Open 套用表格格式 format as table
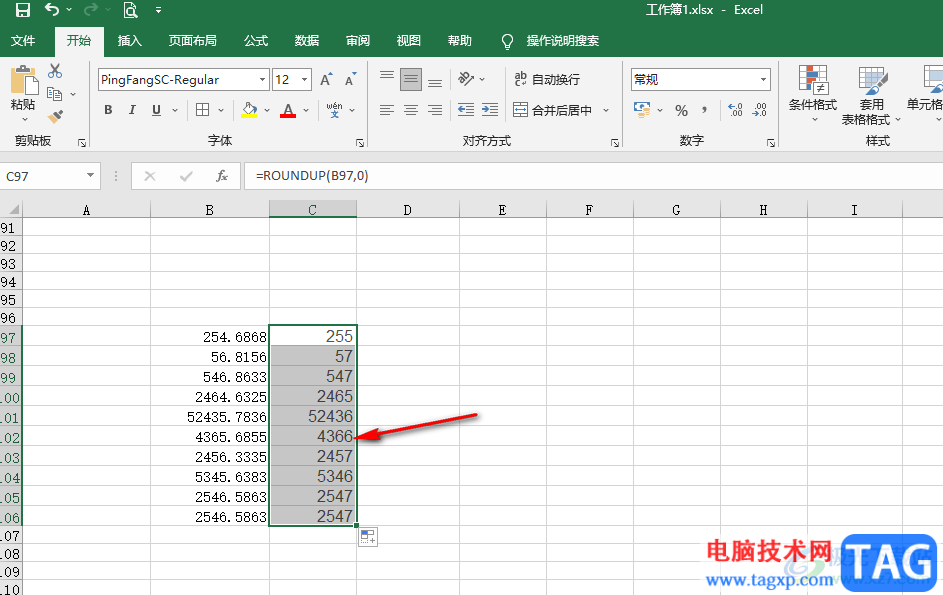The image size is (943, 595). [871, 95]
